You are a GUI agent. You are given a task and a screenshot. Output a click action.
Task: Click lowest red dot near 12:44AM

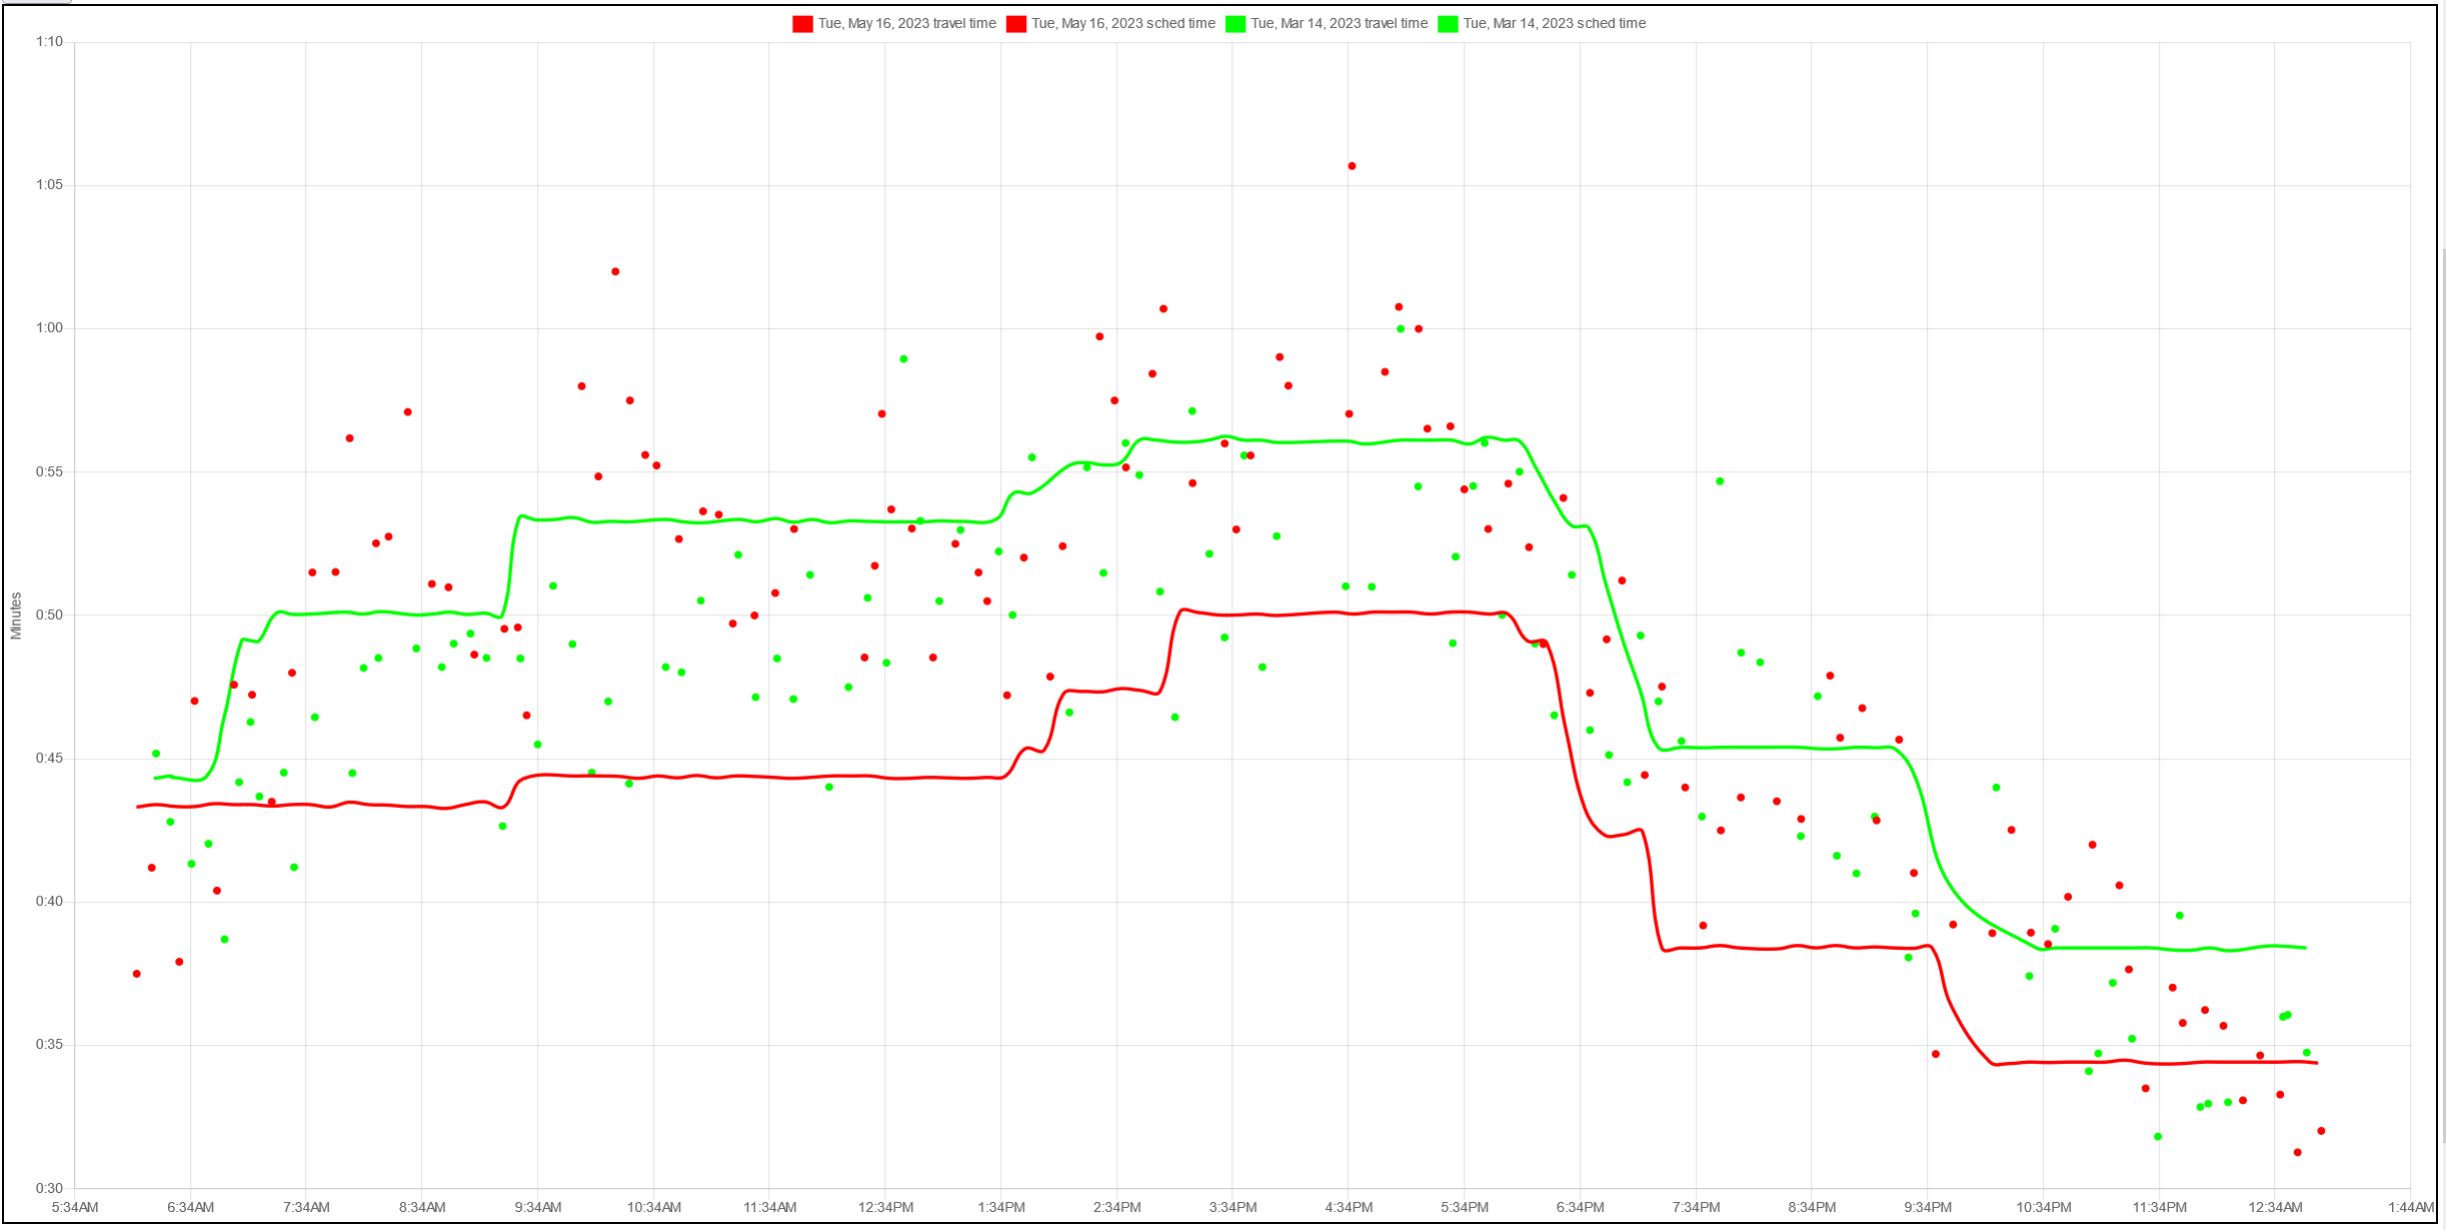2298,1153
